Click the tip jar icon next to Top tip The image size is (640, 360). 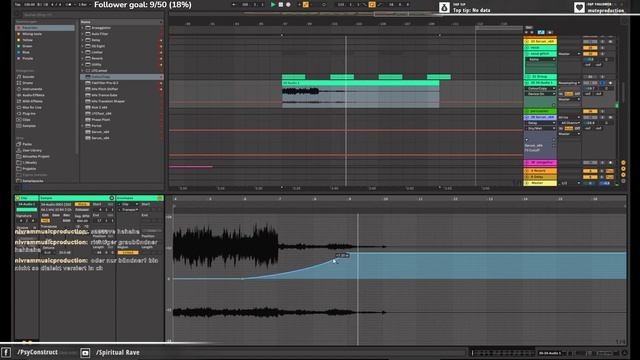(444, 7)
